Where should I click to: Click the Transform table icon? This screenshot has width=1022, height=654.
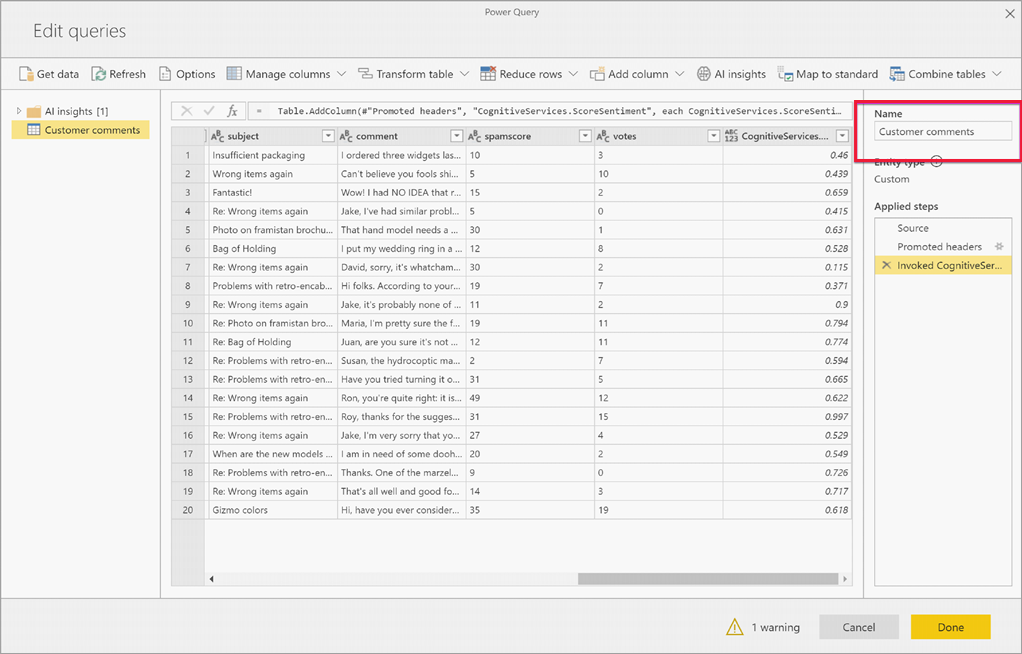pos(365,74)
